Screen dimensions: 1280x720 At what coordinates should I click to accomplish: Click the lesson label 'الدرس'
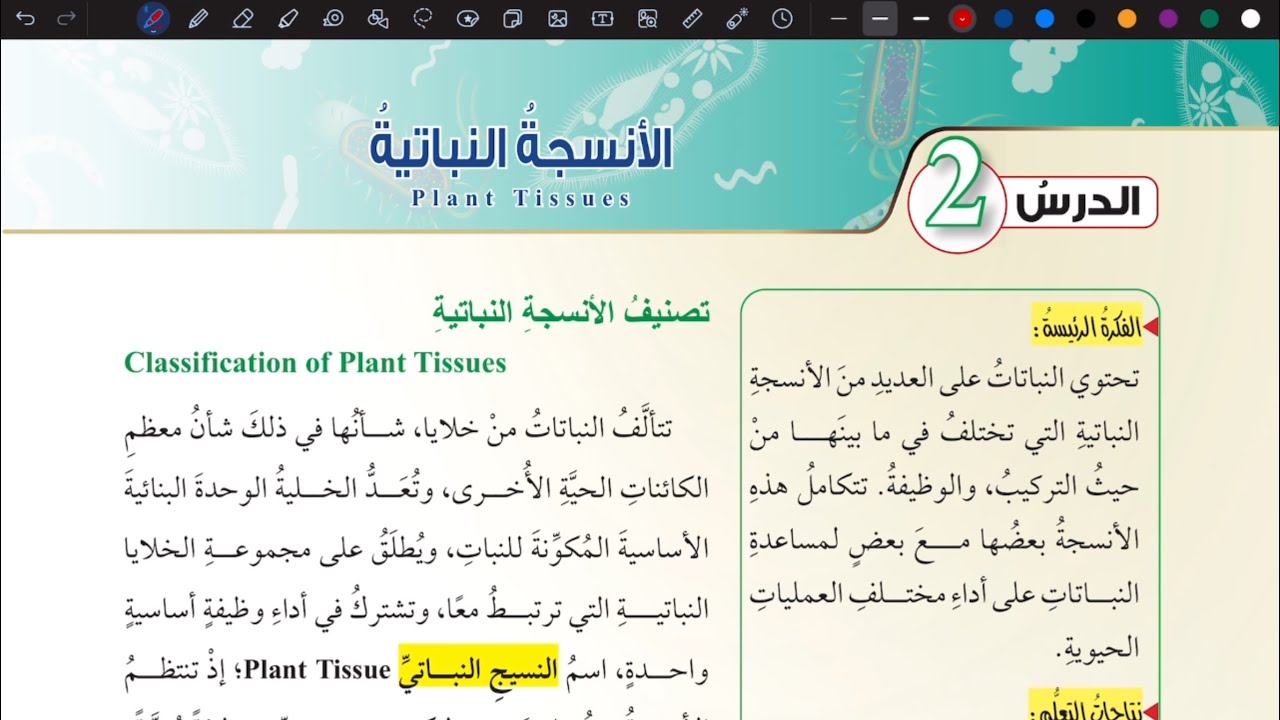coord(1078,203)
